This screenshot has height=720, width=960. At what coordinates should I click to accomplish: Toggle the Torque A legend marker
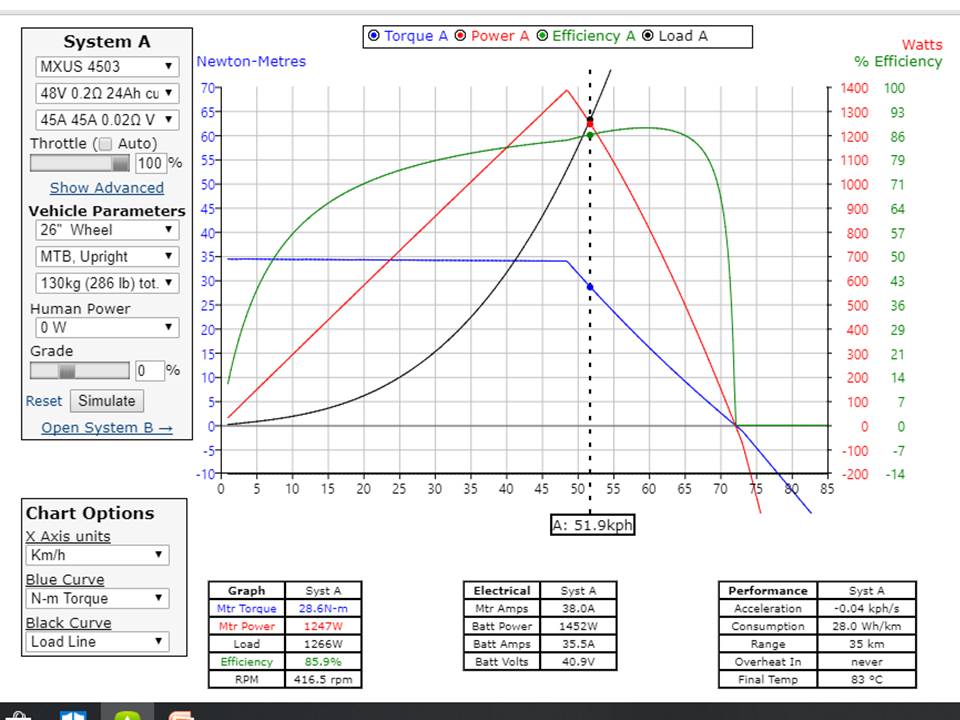point(374,36)
